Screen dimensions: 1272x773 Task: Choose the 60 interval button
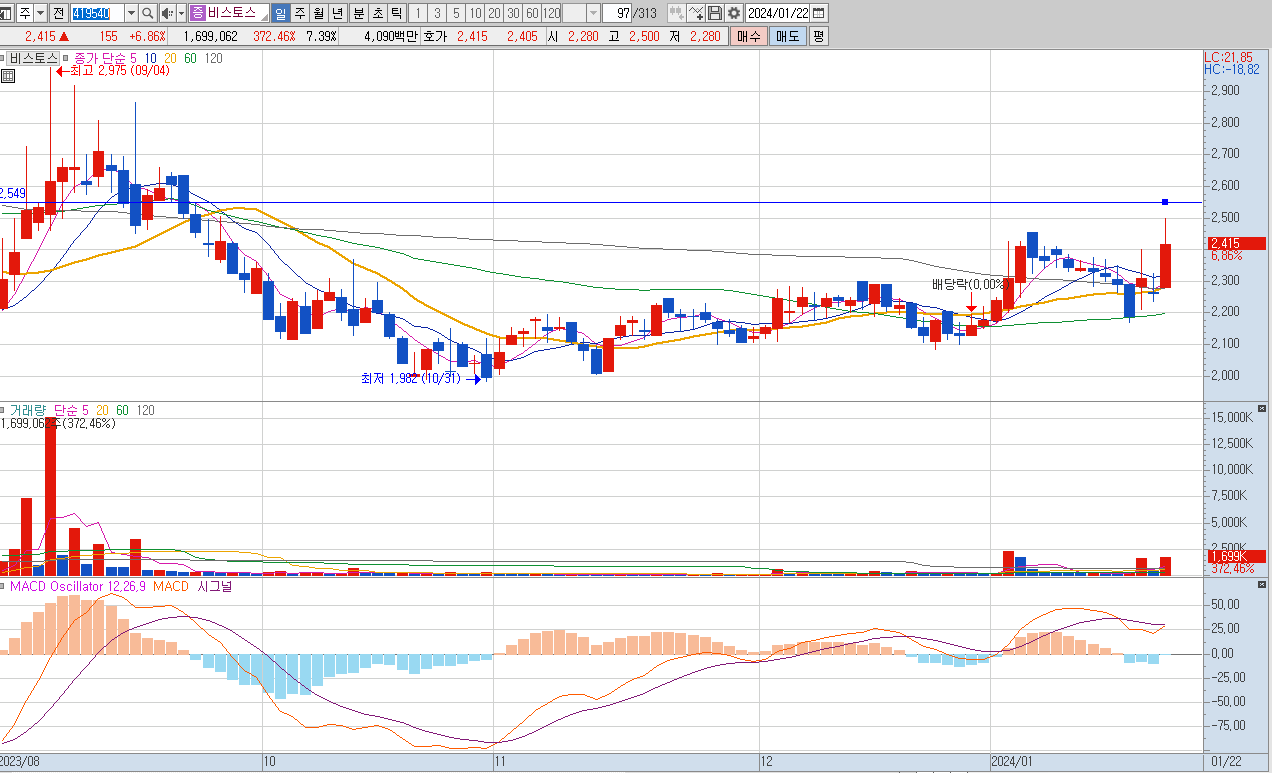pos(532,13)
